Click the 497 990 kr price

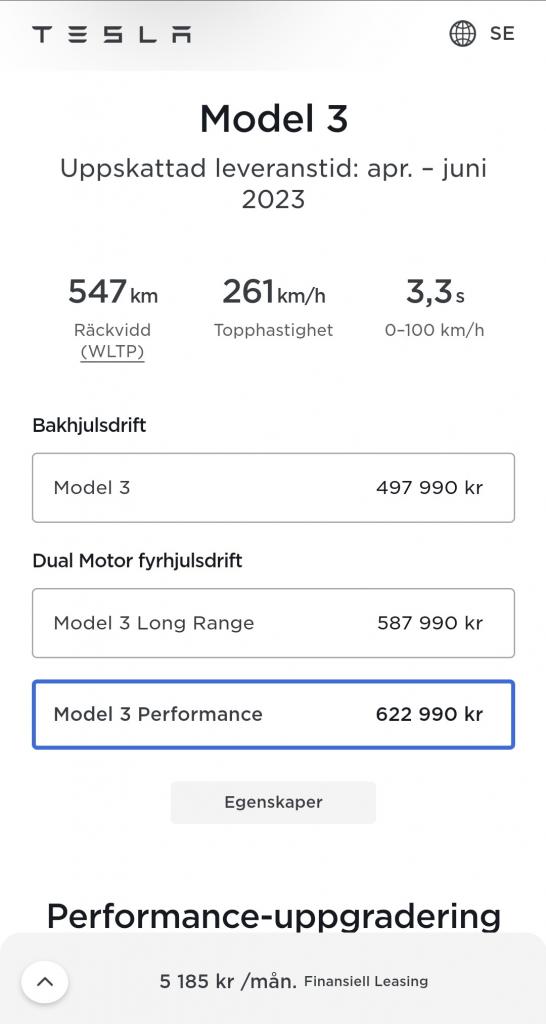click(x=429, y=488)
